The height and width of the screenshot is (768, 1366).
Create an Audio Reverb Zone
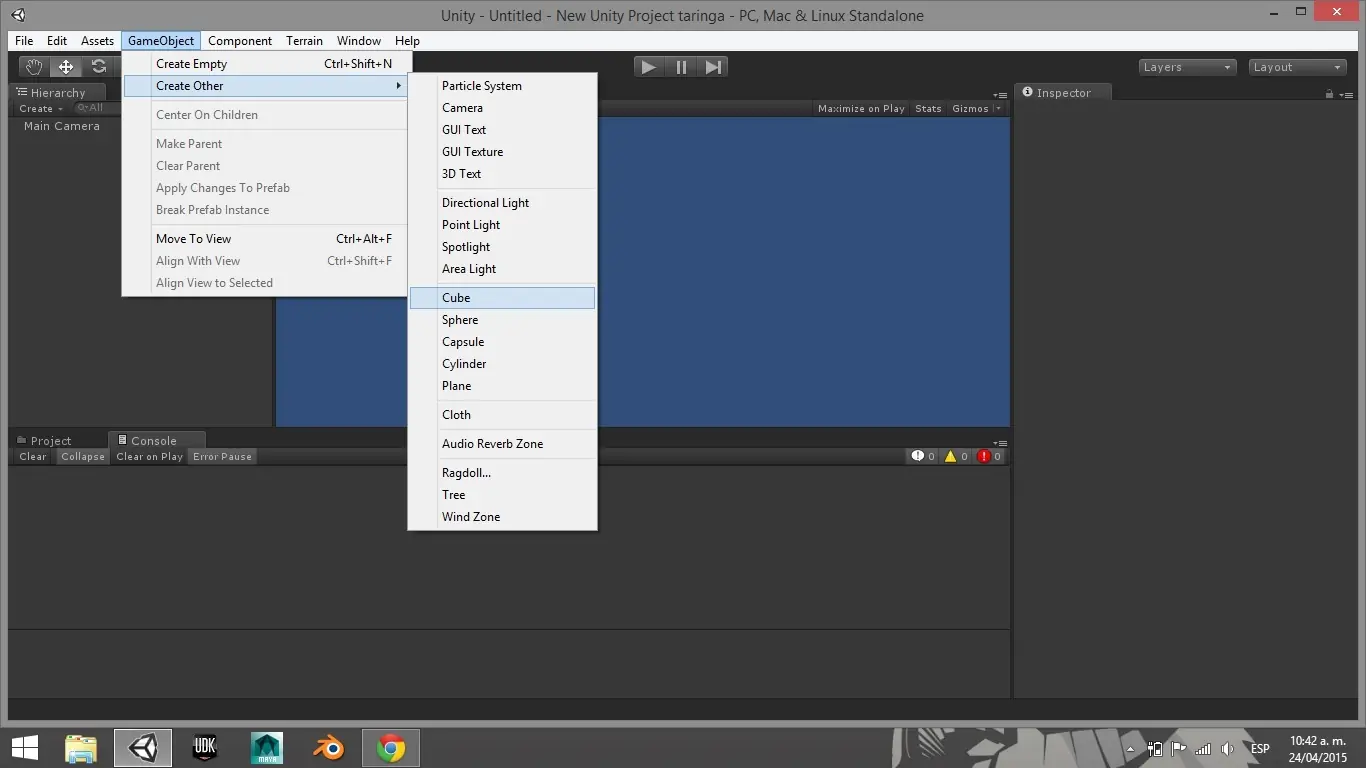502,444
